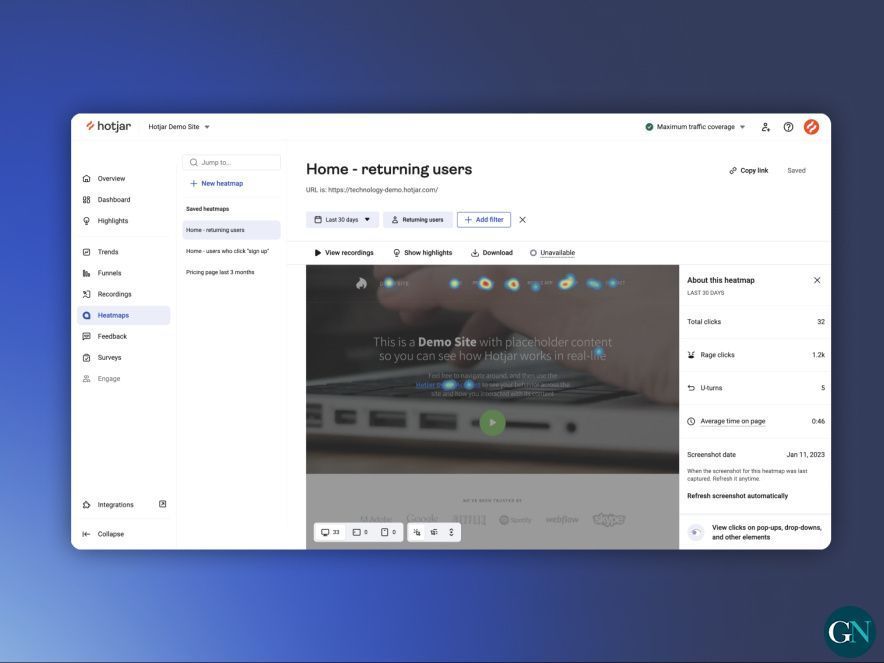
Task: Select Heatmaps in the sidebar
Action: [x=123, y=316]
